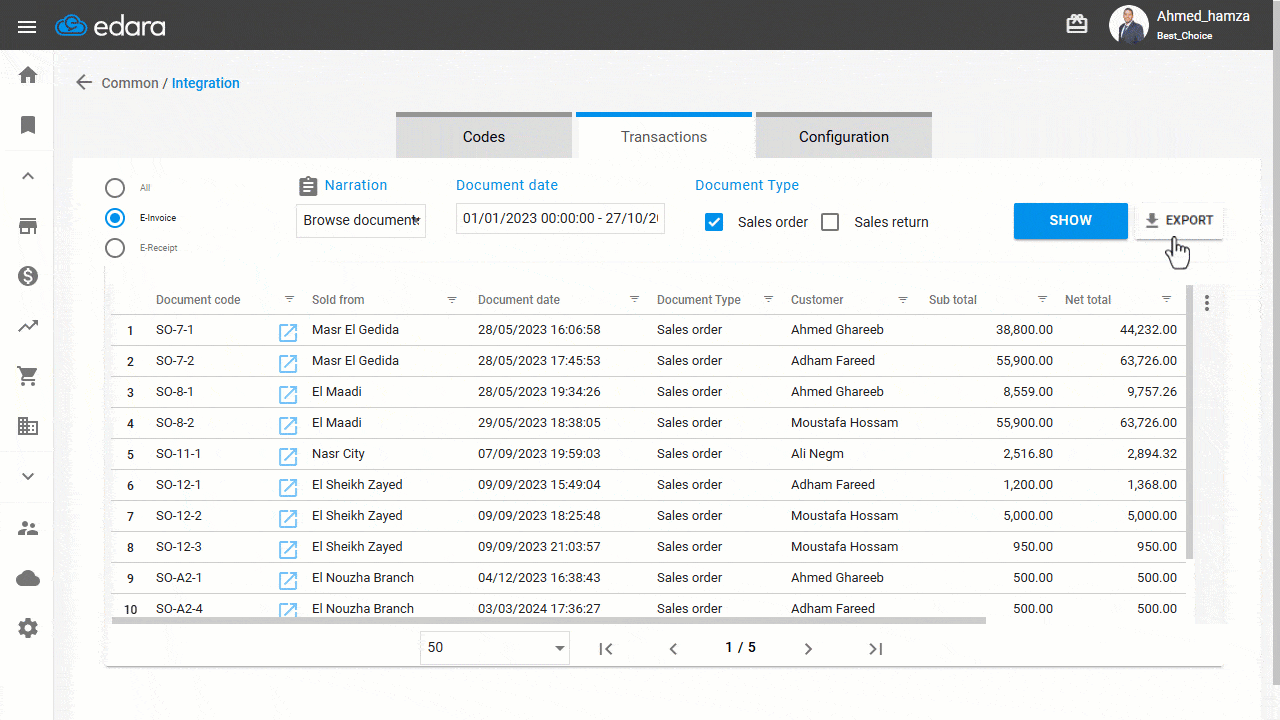Select the Home icon in the sidebar
The height and width of the screenshot is (720, 1280).
pos(27,74)
